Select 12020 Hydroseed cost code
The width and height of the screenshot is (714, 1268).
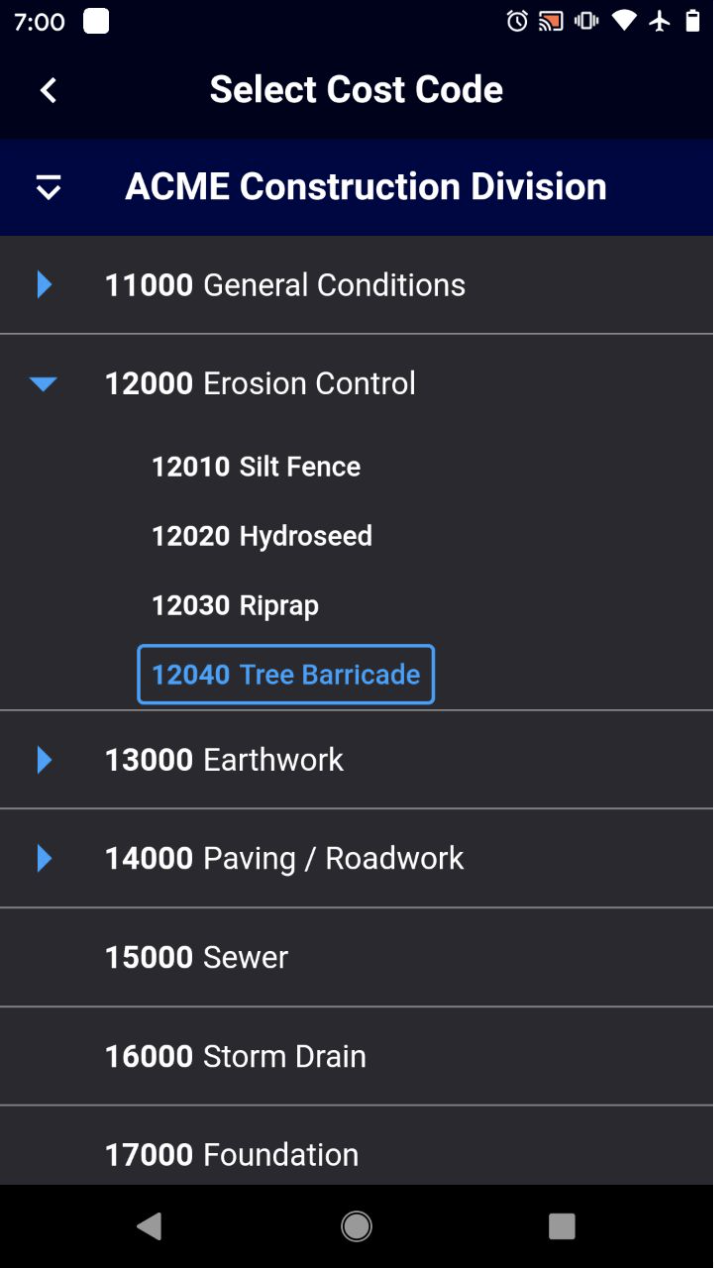pos(262,536)
